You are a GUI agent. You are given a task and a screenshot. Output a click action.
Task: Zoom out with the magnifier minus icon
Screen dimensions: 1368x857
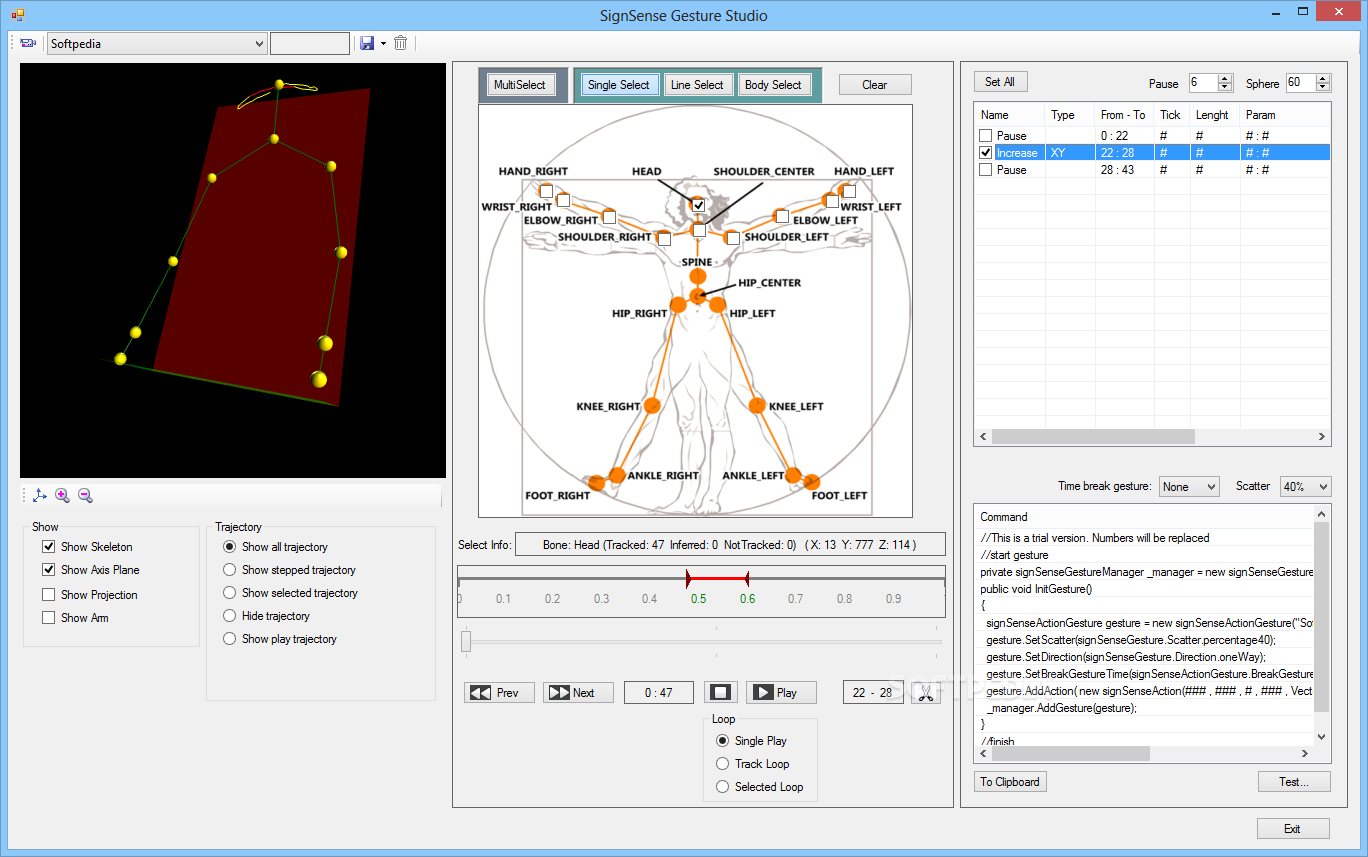pos(85,495)
